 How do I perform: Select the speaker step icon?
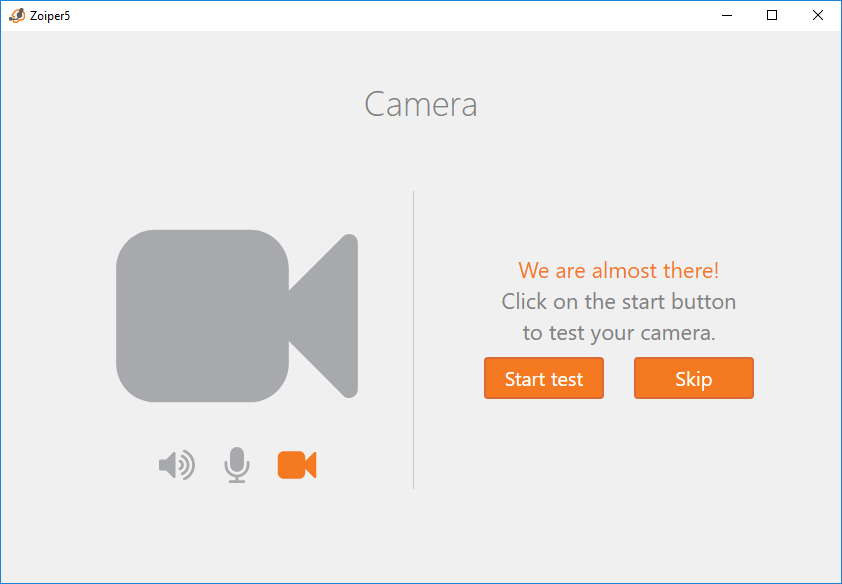pyautogui.click(x=177, y=465)
